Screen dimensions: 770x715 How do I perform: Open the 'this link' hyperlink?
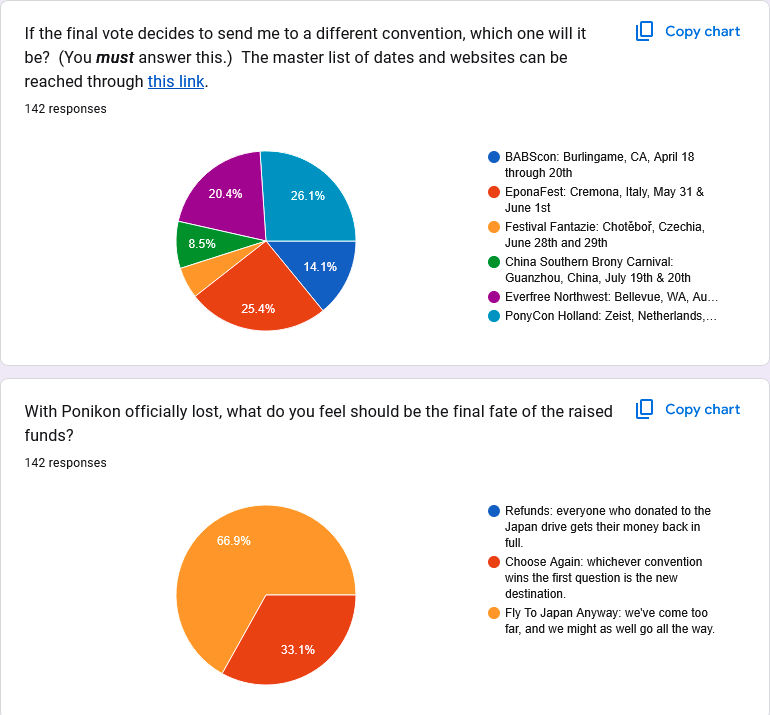(176, 82)
